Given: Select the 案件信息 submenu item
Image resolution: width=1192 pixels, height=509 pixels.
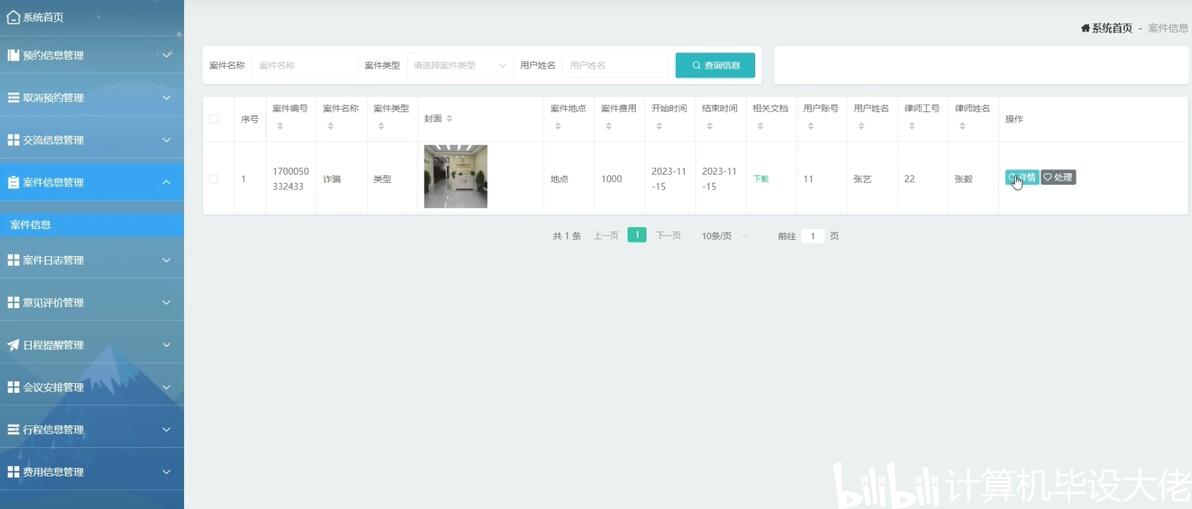Looking at the screenshot, I should tap(92, 225).
